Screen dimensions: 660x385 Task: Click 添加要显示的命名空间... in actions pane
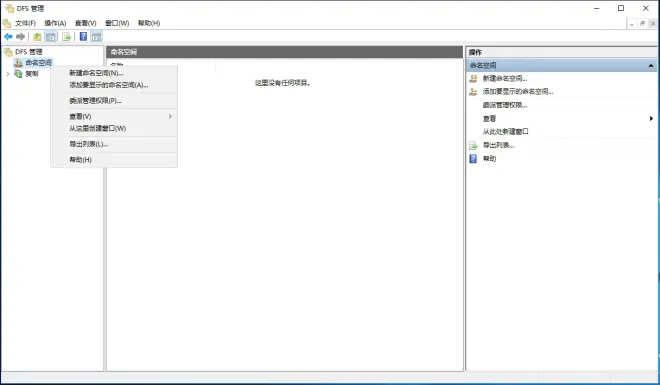518,91
